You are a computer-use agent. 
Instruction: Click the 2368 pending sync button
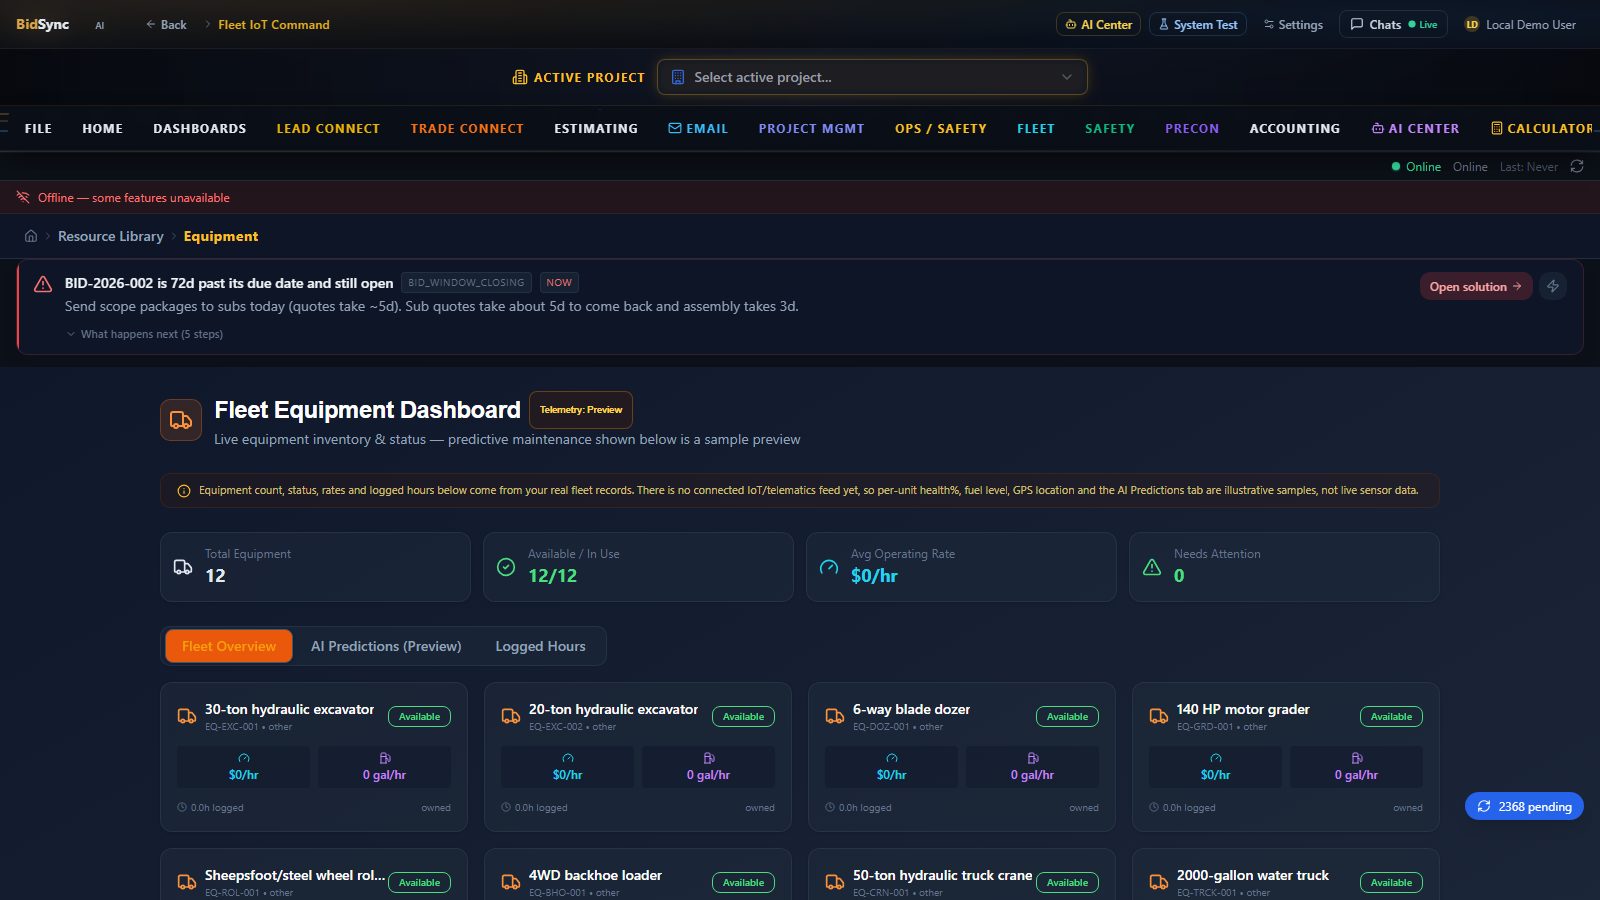coord(1524,806)
